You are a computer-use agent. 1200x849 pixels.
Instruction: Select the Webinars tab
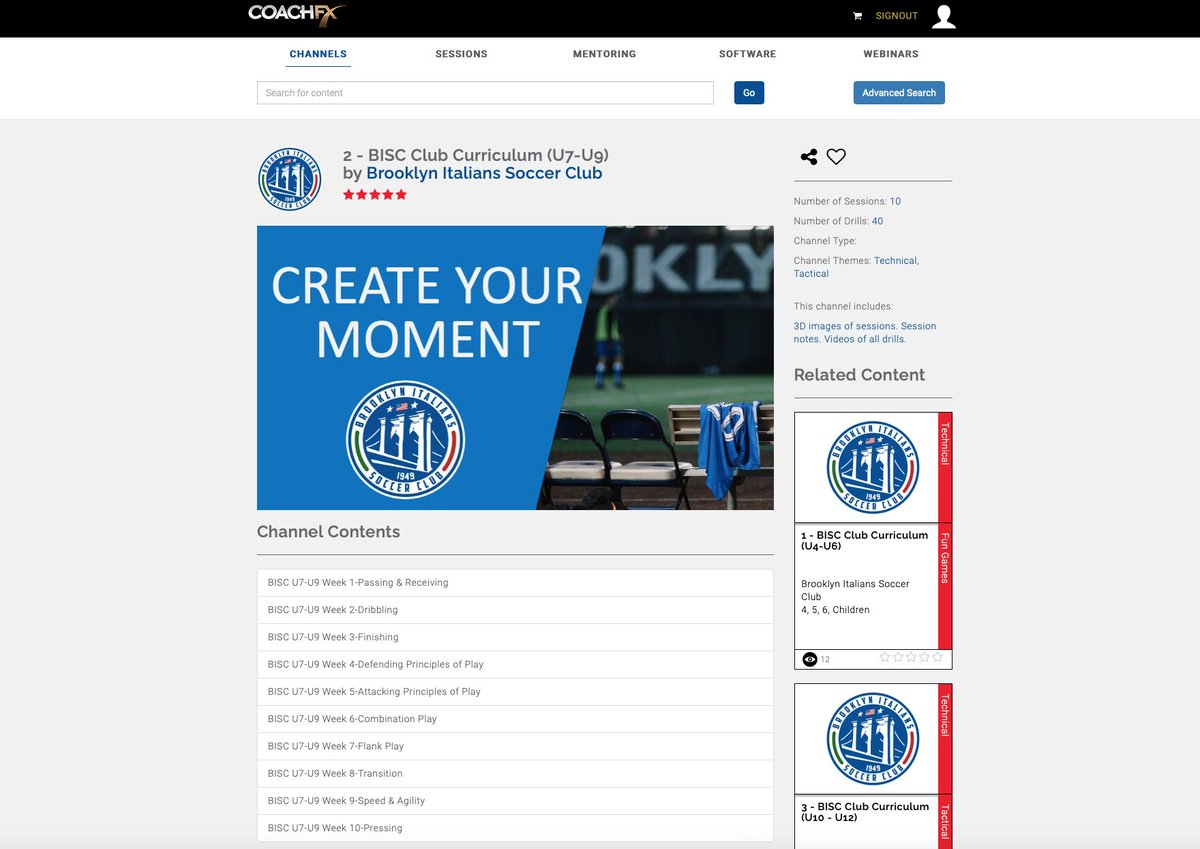pos(890,54)
